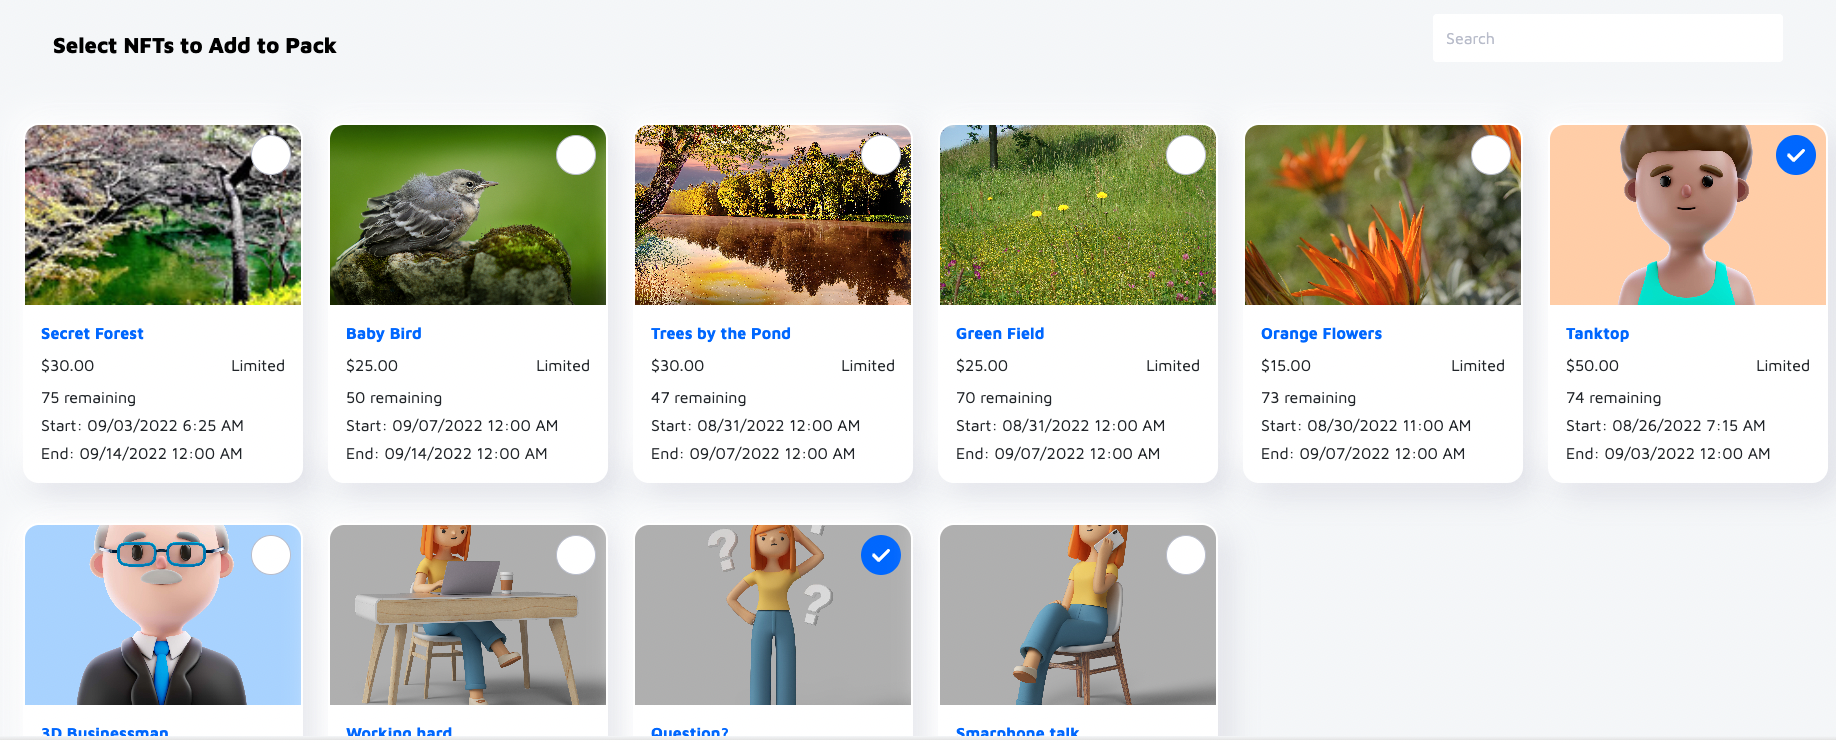The width and height of the screenshot is (1836, 743).
Task: Click "74 remaining" on Tanktop card
Action: 1613,398
